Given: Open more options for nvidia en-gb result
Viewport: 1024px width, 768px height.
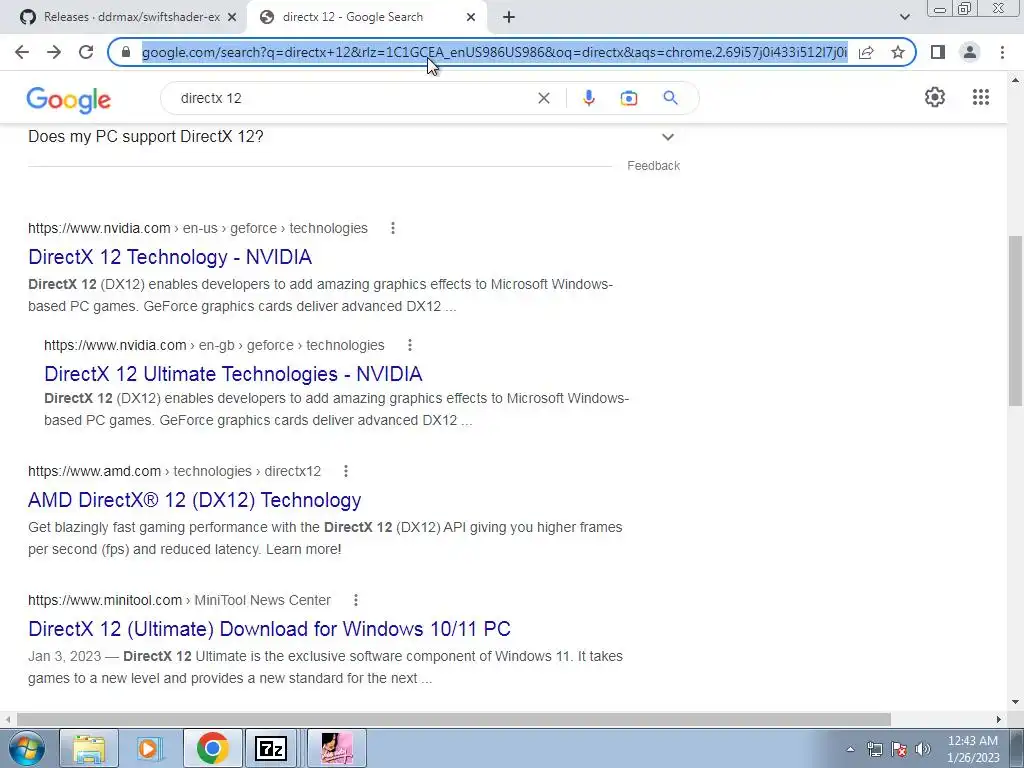Looking at the screenshot, I should pos(409,345).
